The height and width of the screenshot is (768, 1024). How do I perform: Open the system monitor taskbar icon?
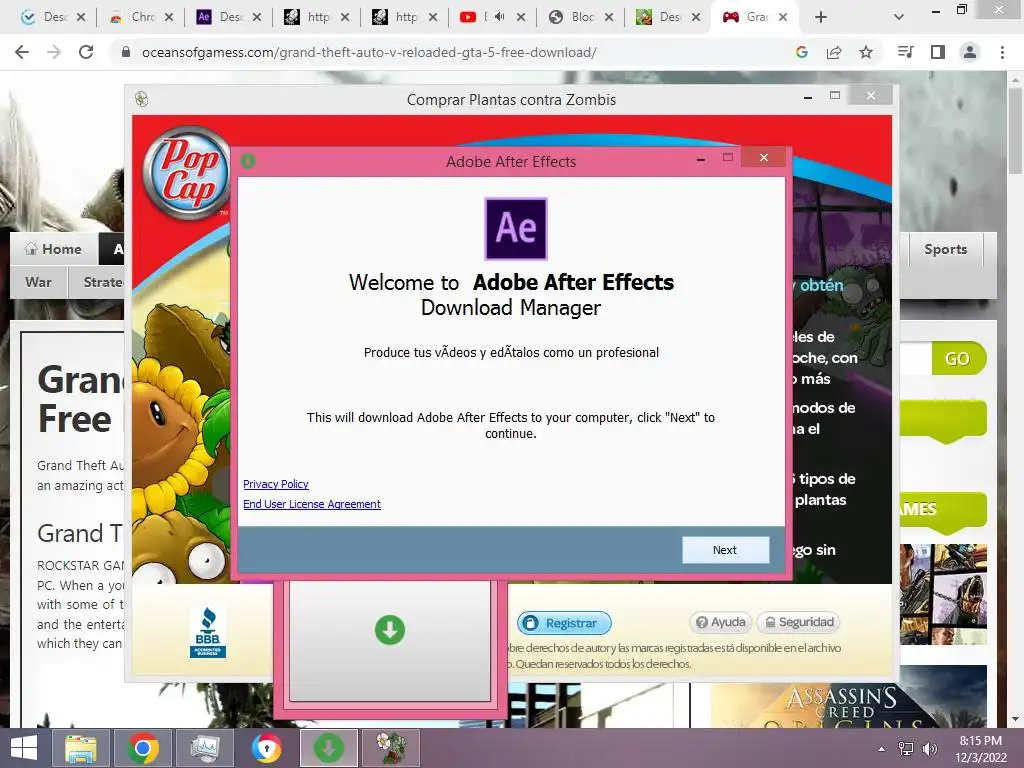[205, 748]
